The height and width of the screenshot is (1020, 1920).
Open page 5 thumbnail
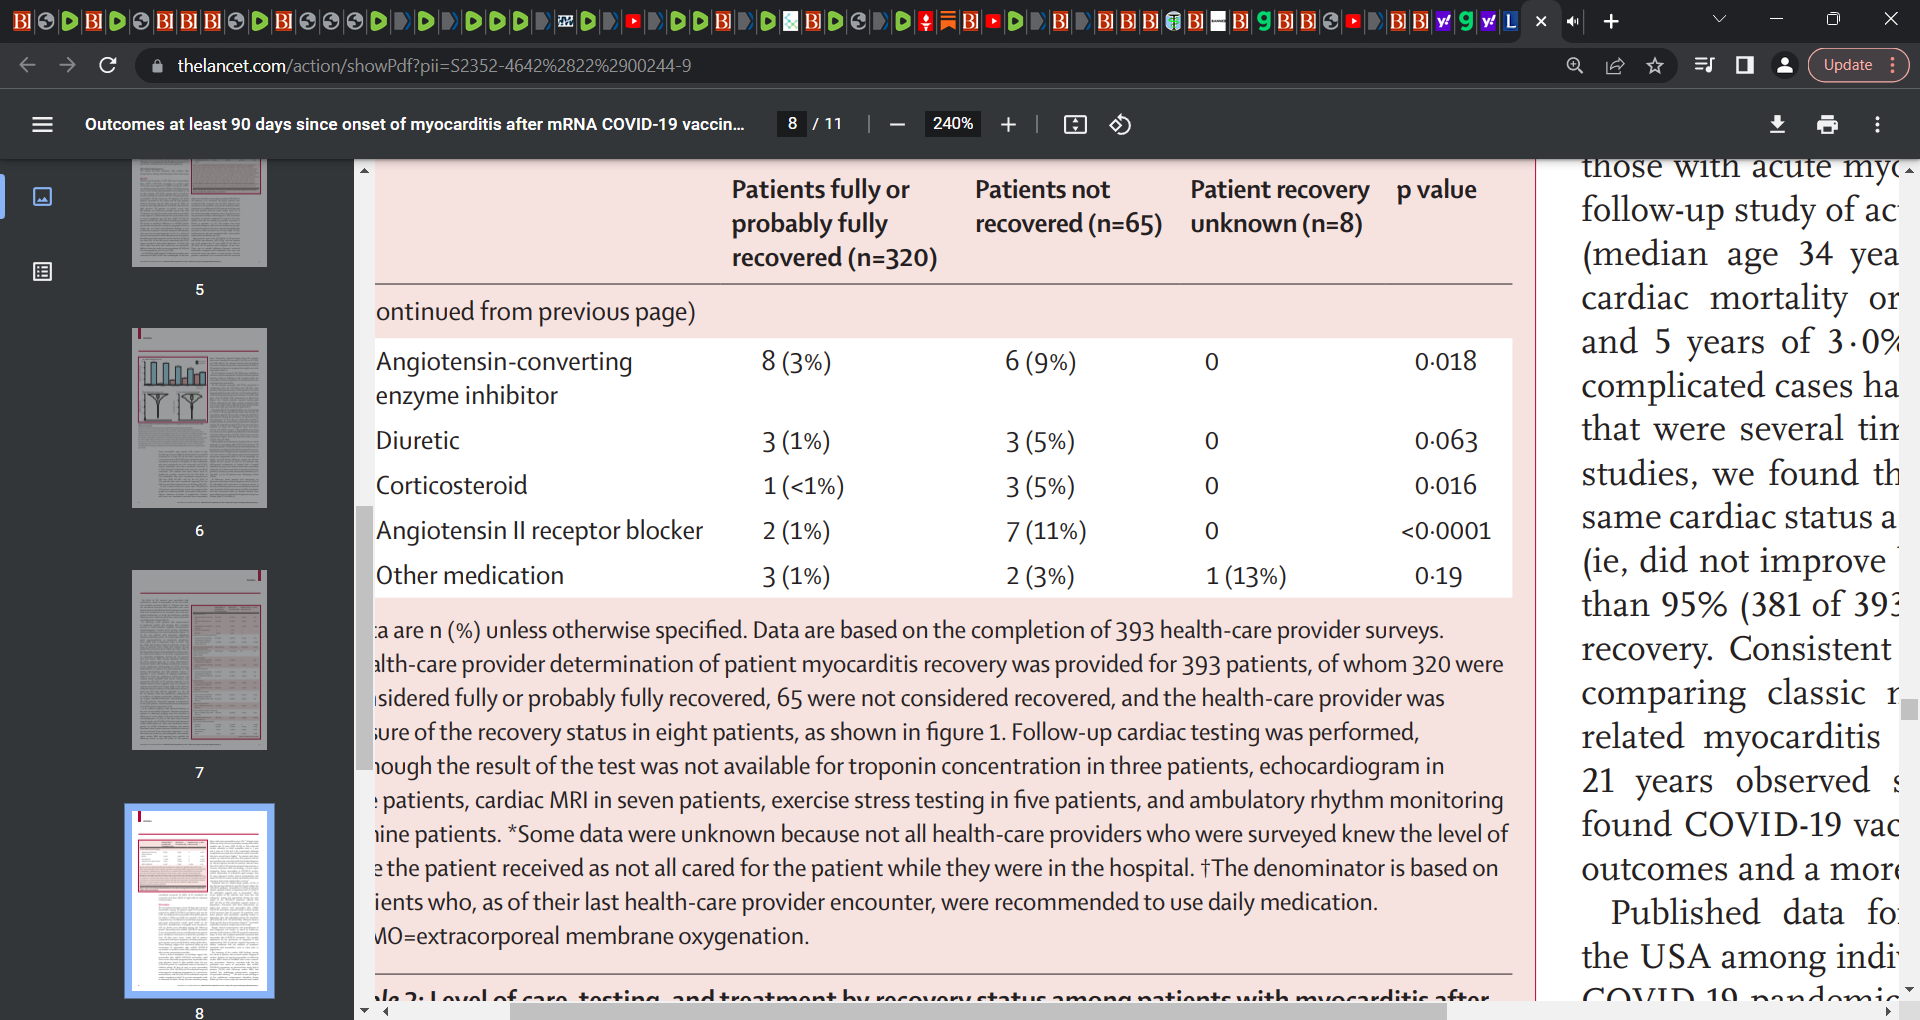coord(199,213)
